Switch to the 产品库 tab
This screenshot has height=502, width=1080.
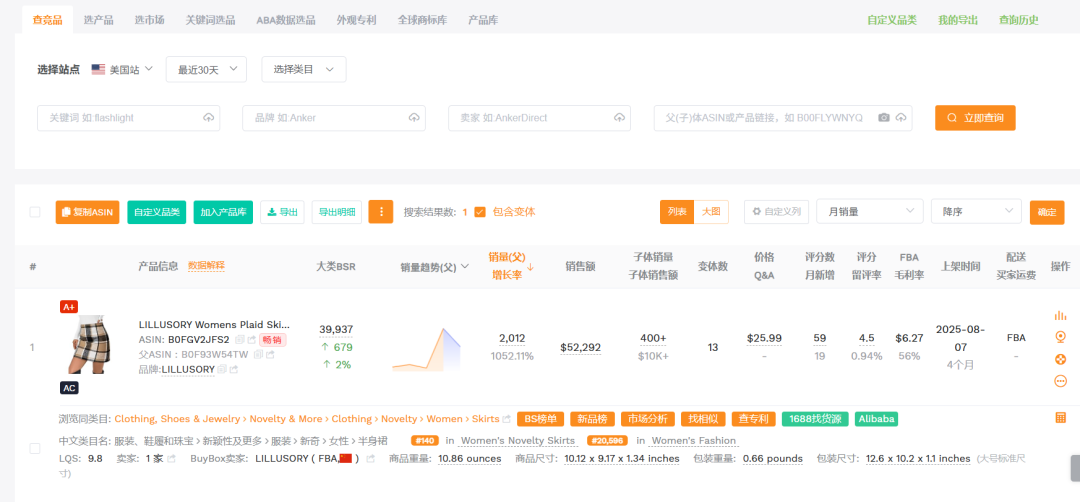[483, 20]
